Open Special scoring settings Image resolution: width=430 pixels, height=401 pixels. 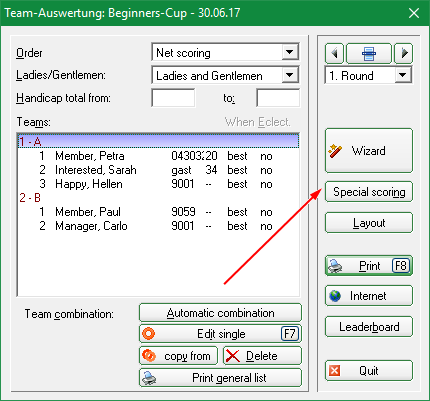pos(369,192)
